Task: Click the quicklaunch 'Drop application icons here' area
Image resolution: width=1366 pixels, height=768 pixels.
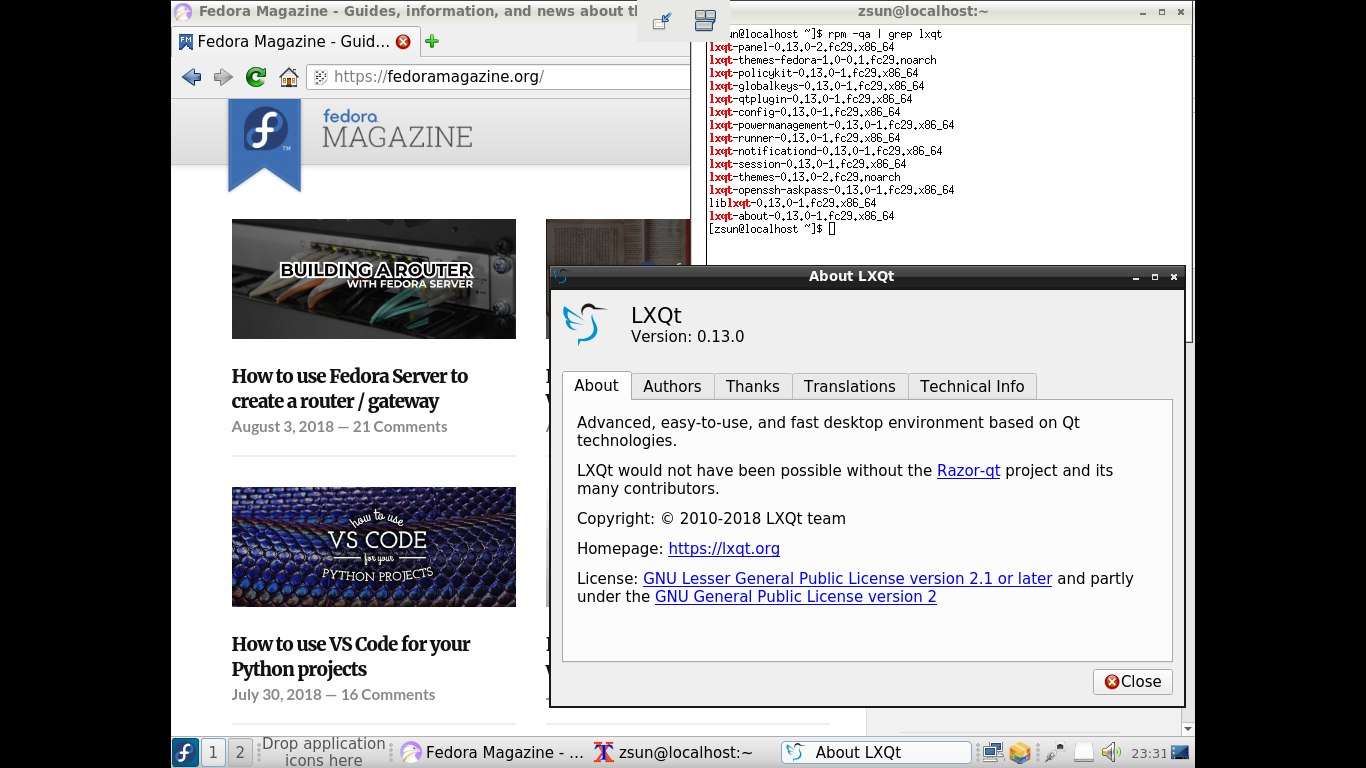Action: 323,752
